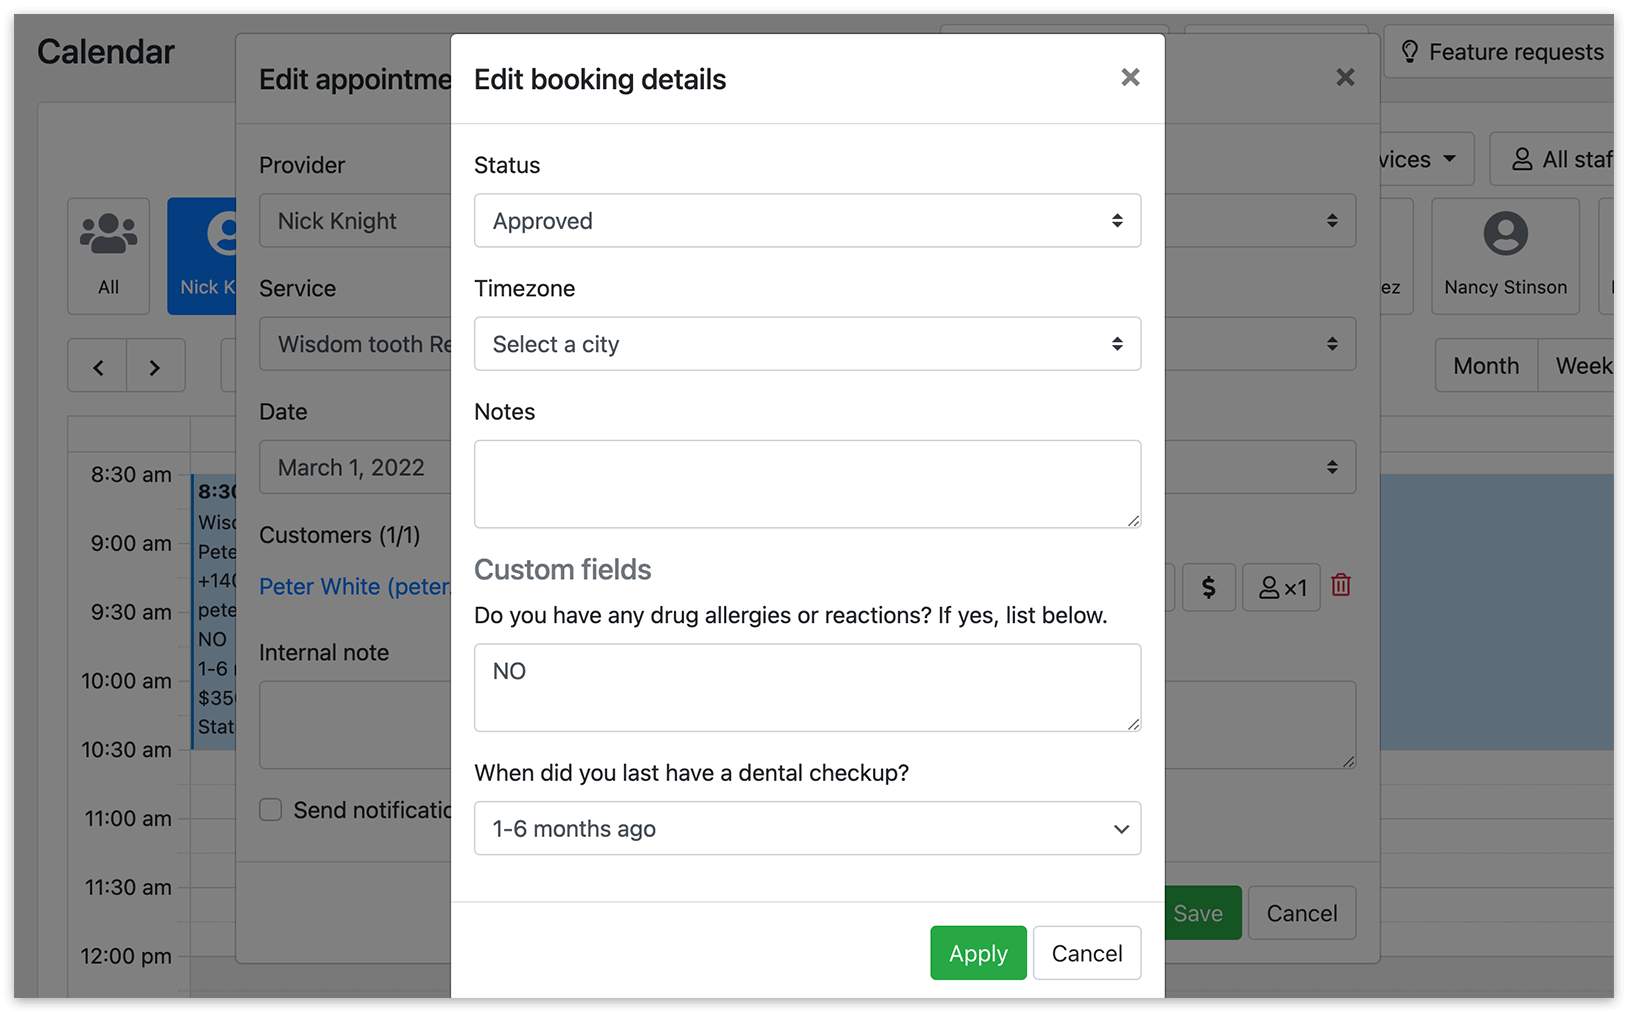Click the 8:30 appointment block in calendar

tap(214, 612)
